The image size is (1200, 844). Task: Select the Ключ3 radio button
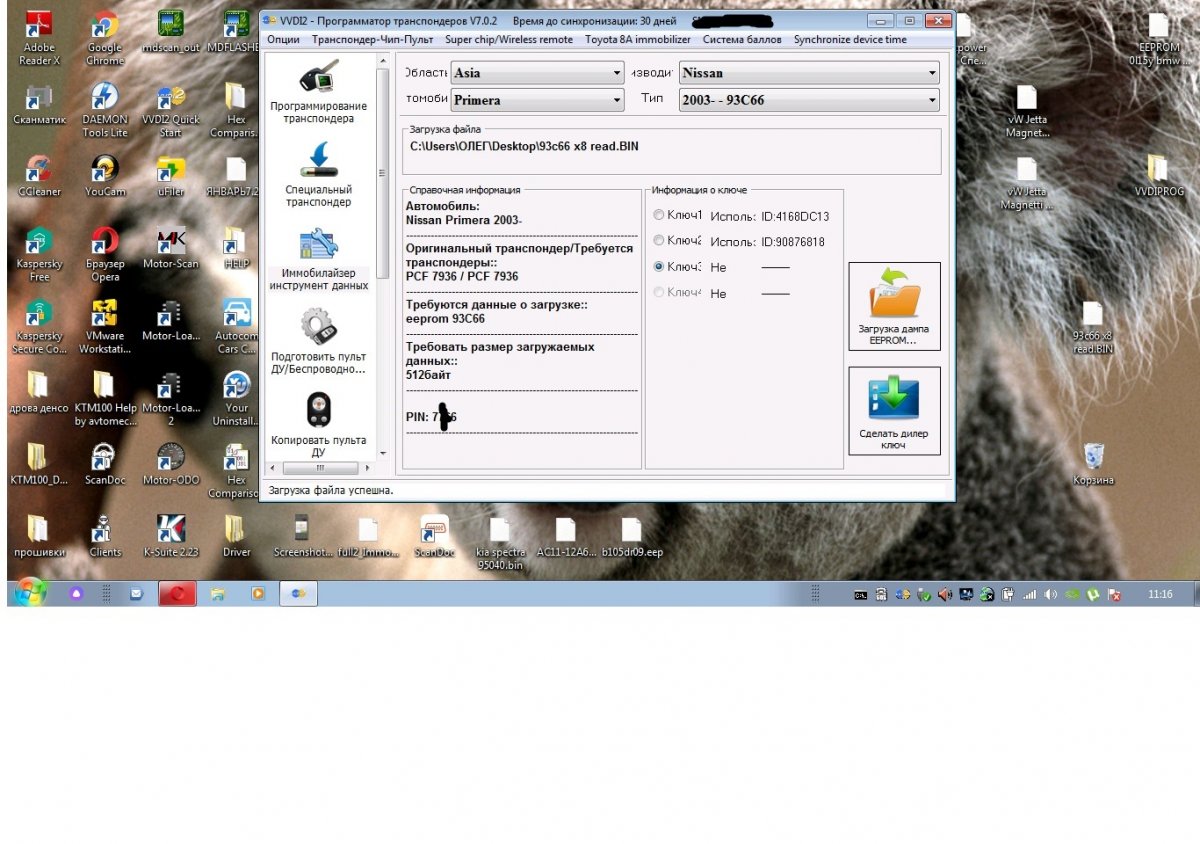658,267
